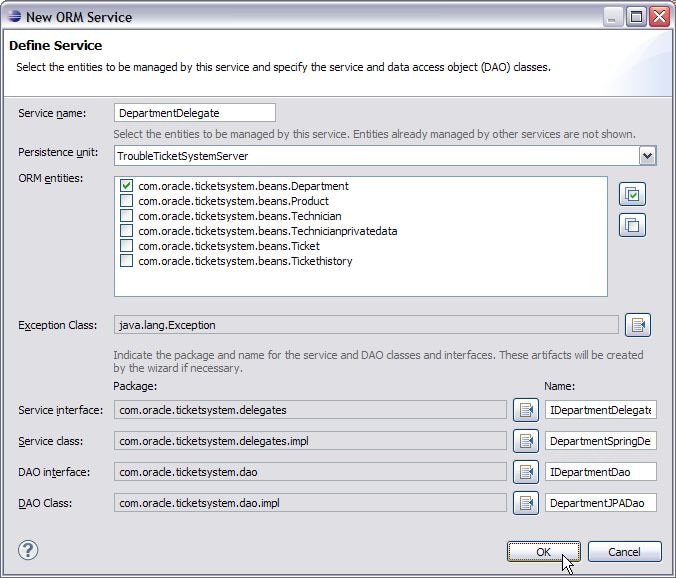
Task: Open the dialog help icon
Action: click(x=29, y=551)
